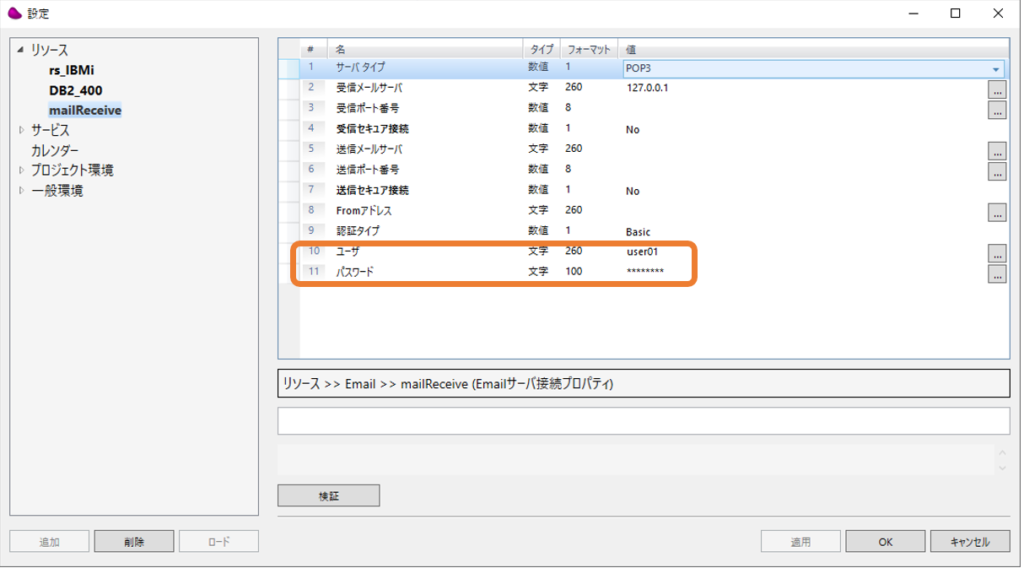
Task: Open browse button for ユーザ row
Action: tap(997, 253)
